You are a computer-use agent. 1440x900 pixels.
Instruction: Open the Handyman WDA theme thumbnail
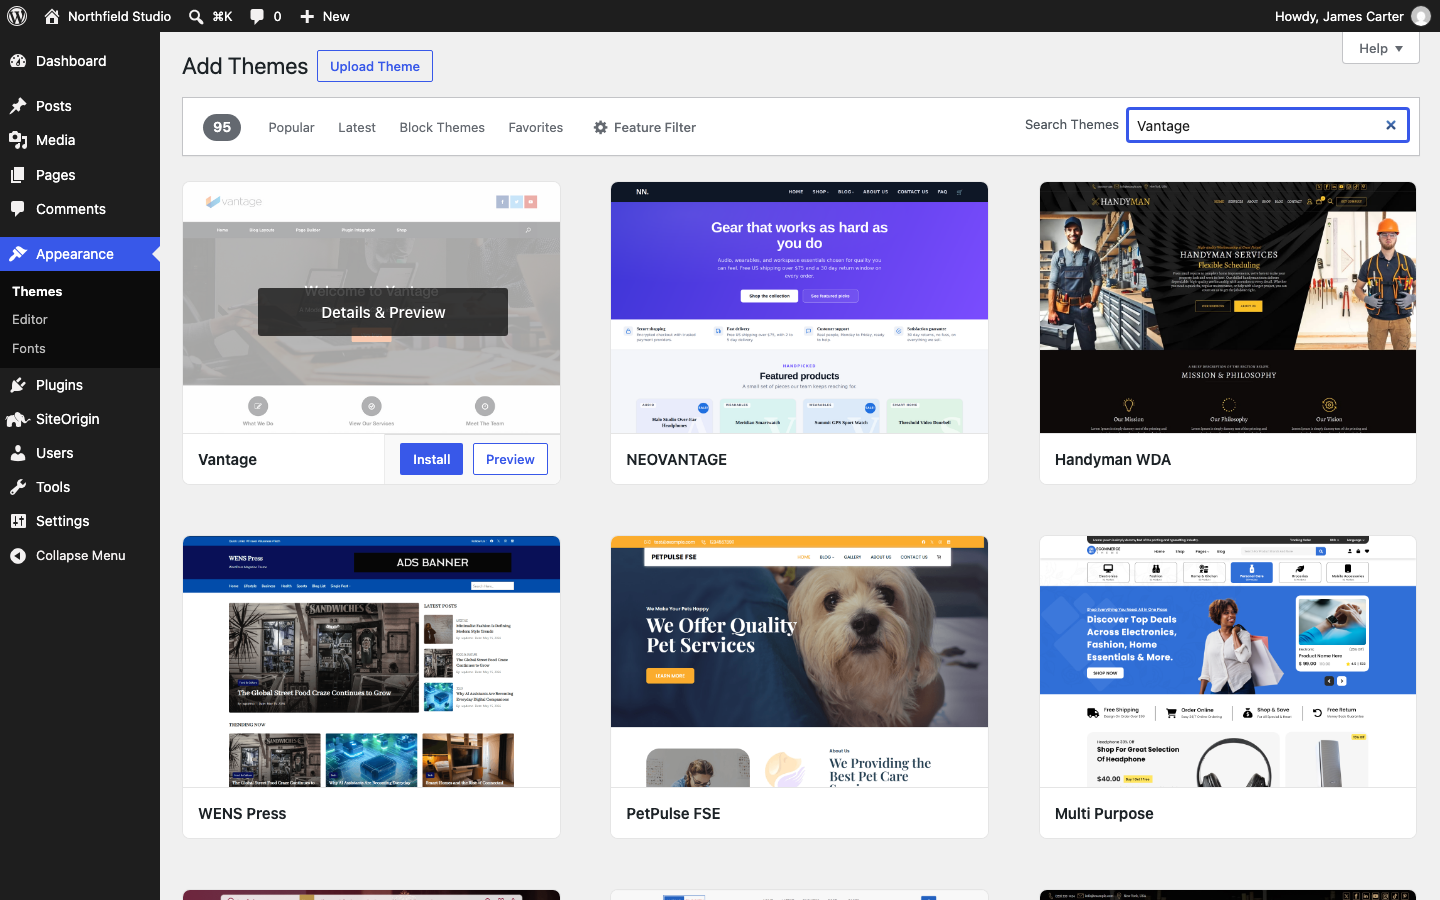pos(1228,308)
